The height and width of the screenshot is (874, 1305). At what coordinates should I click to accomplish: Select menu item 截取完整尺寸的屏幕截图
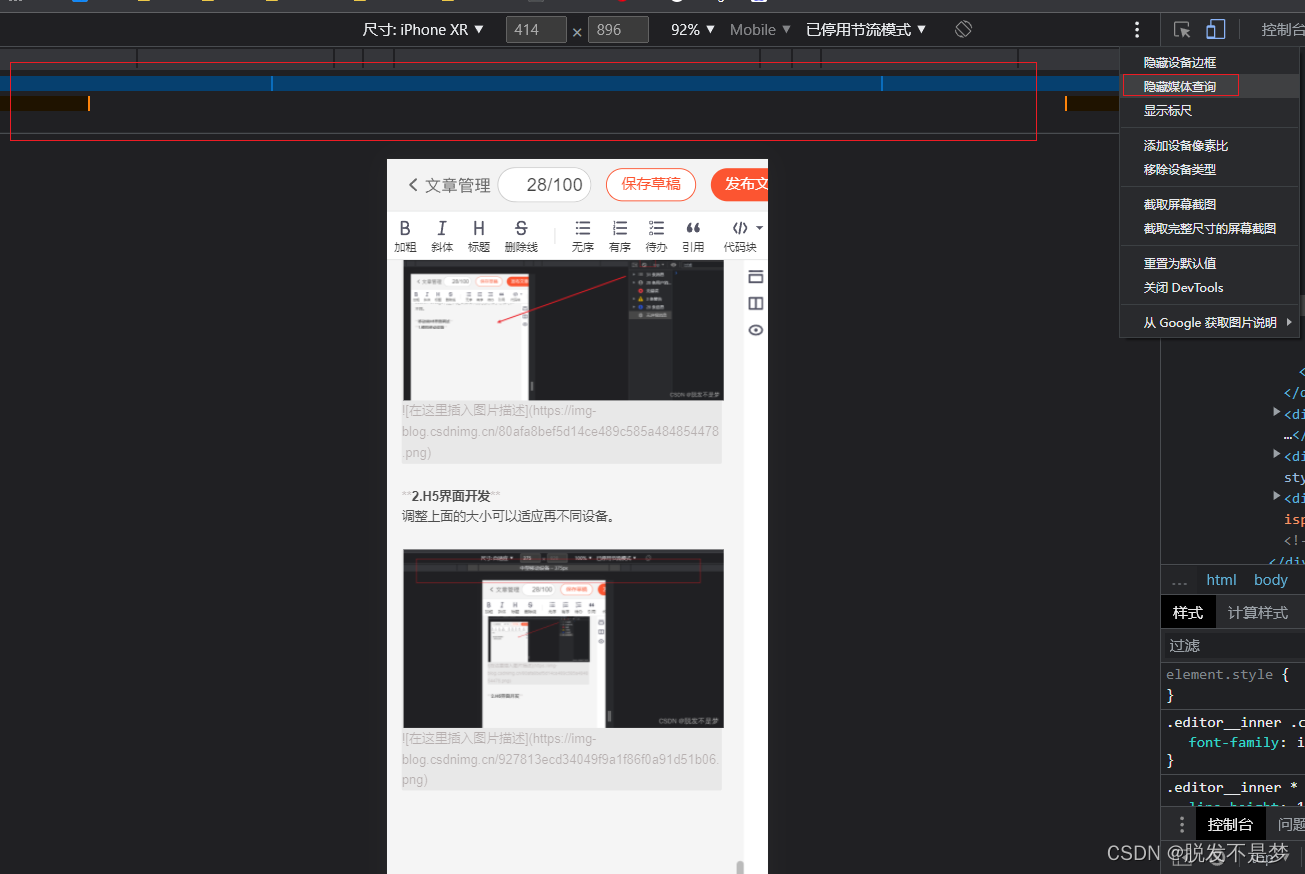[1209, 229]
